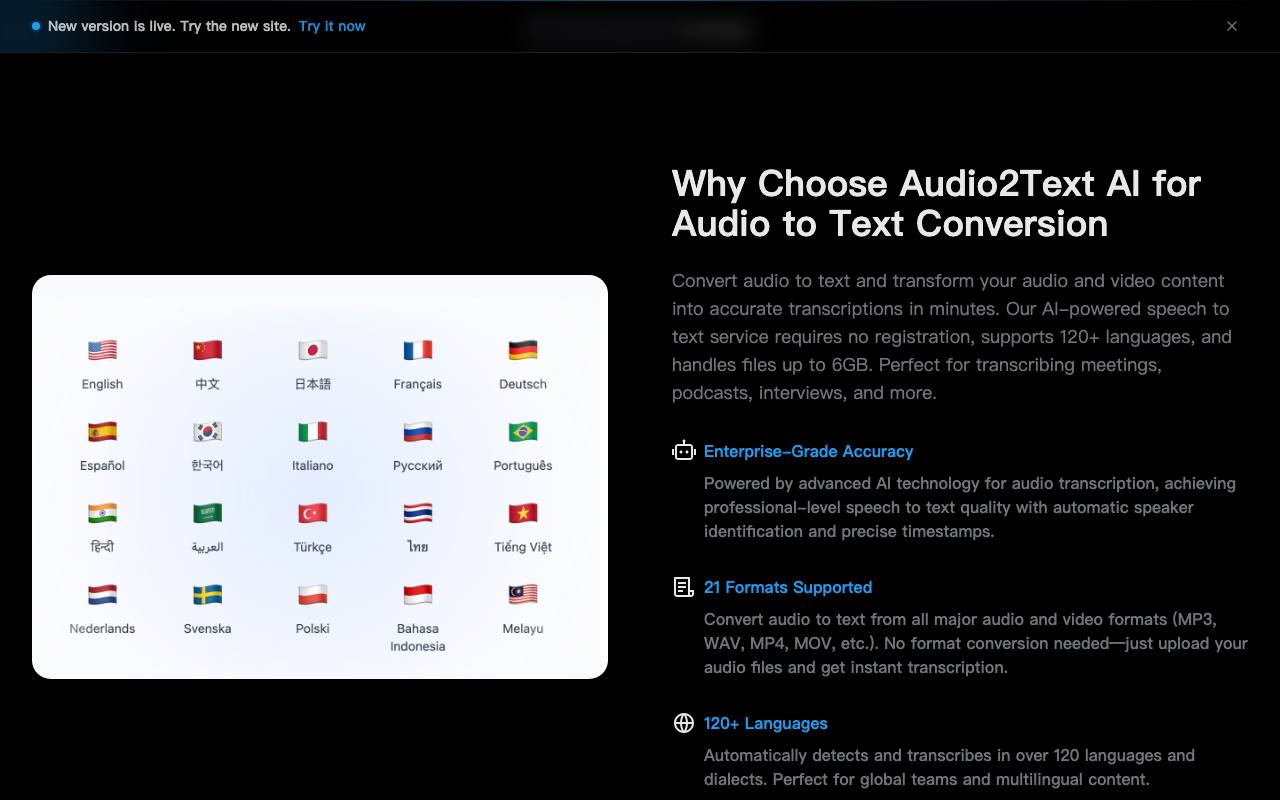Click the 'Italiano' language label
The image size is (1280, 800).
click(x=313, y=465)
